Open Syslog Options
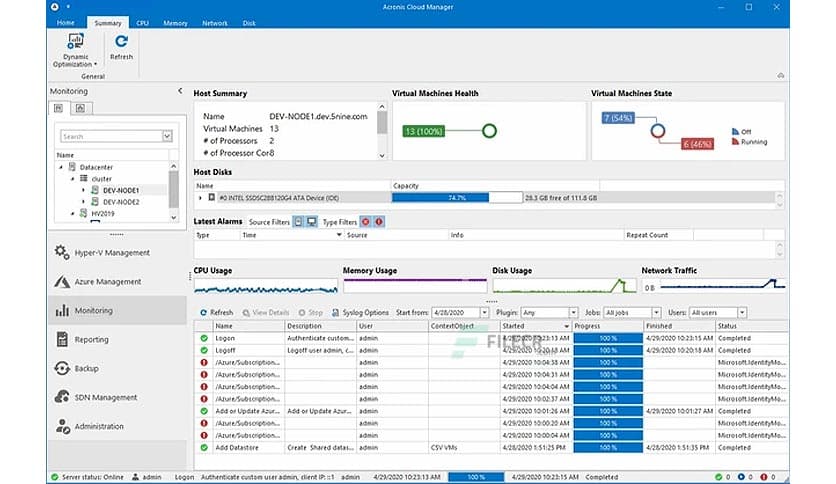The height and width of the screenshot is (484, 836). [360, 313]
